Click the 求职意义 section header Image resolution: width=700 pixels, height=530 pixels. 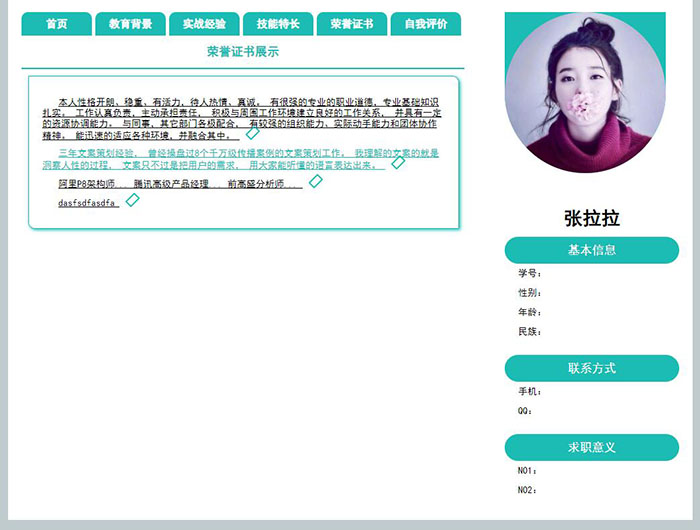(x=591, y=447)
